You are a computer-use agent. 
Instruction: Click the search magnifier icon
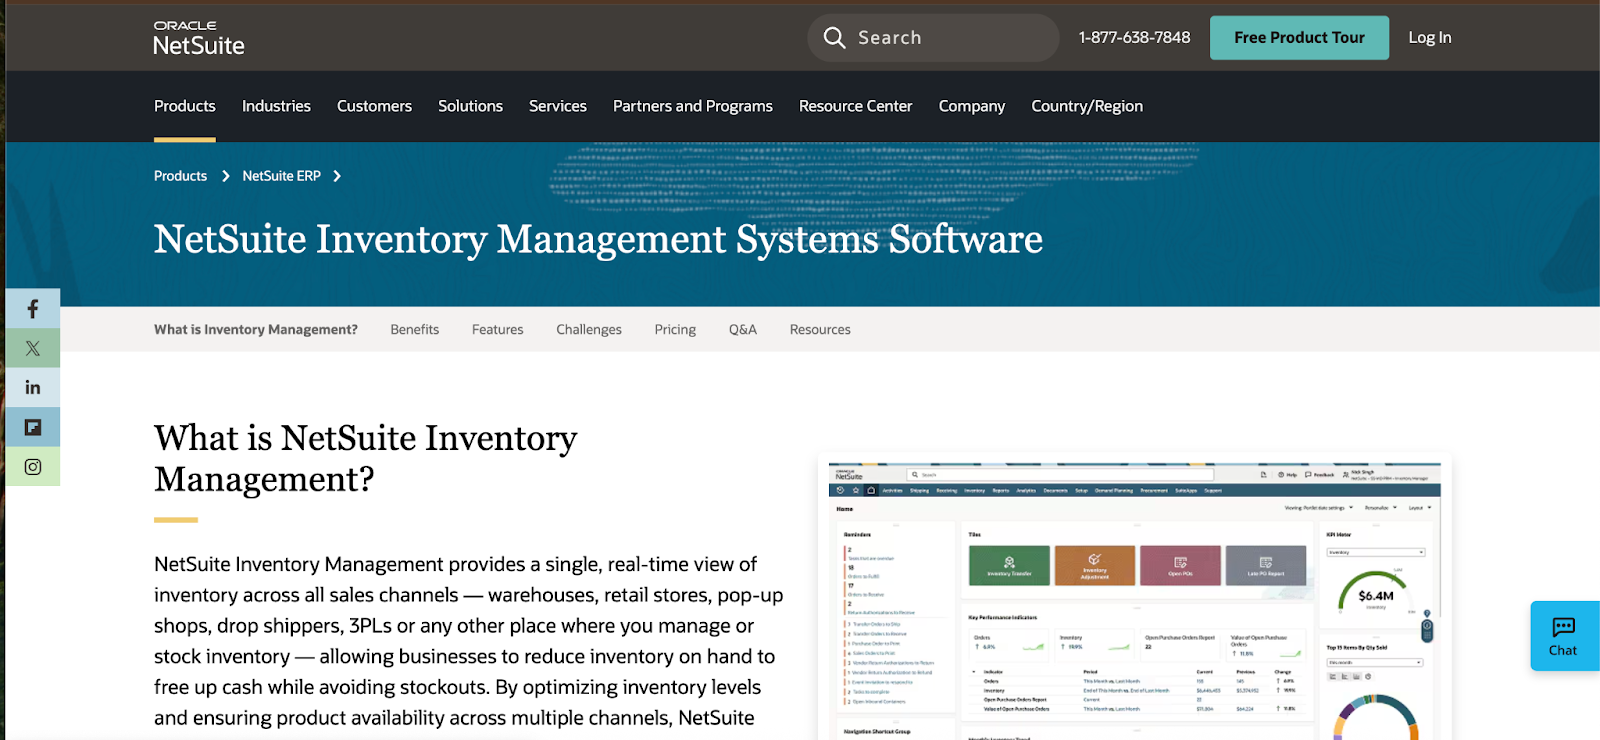point(834,38)
